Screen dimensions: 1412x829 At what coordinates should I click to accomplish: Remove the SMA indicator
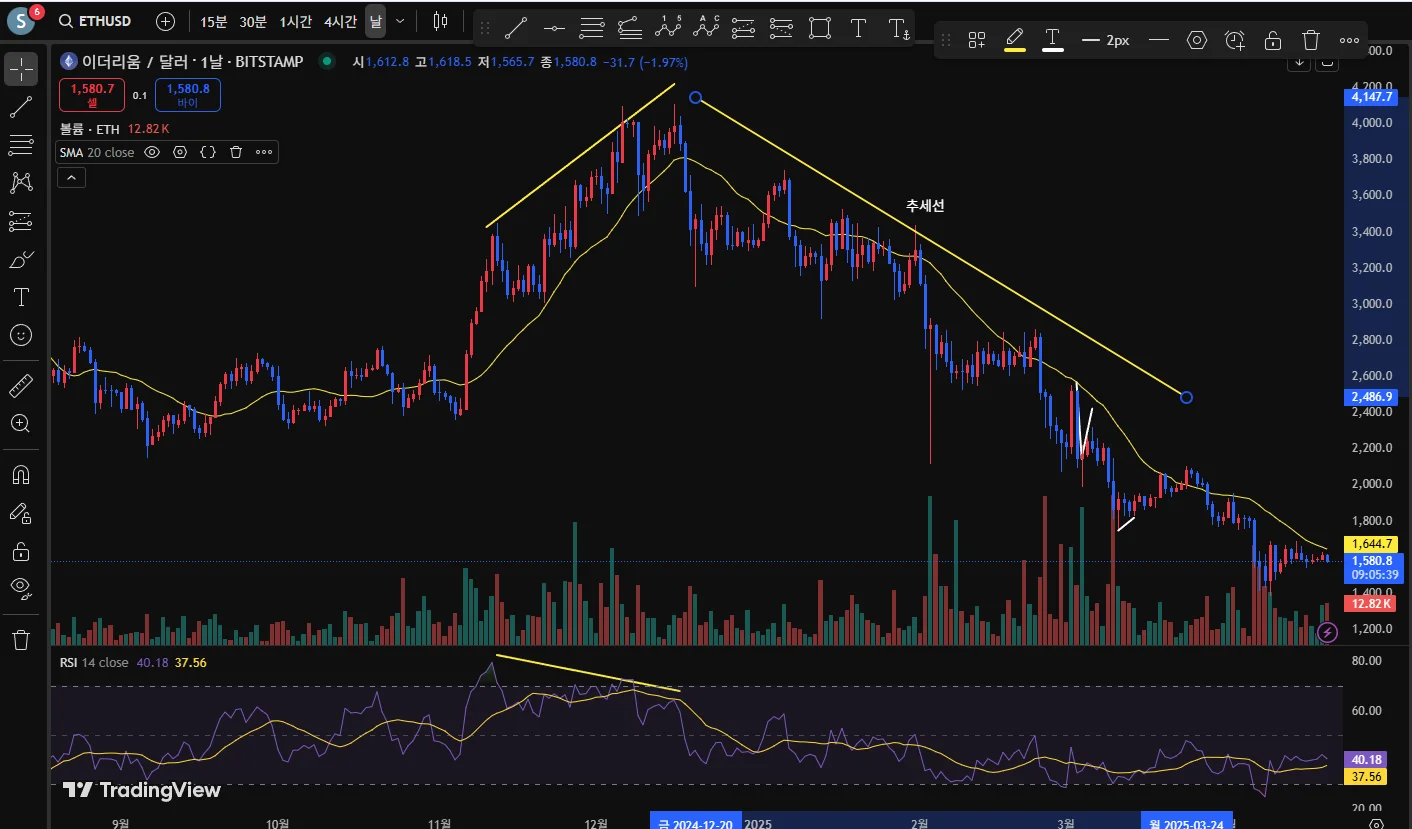(236, 152)
